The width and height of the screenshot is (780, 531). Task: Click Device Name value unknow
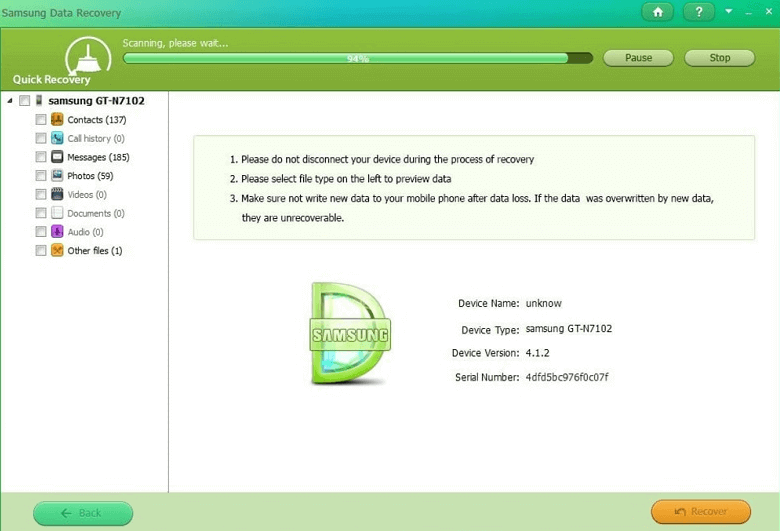(x=544, y=303)
